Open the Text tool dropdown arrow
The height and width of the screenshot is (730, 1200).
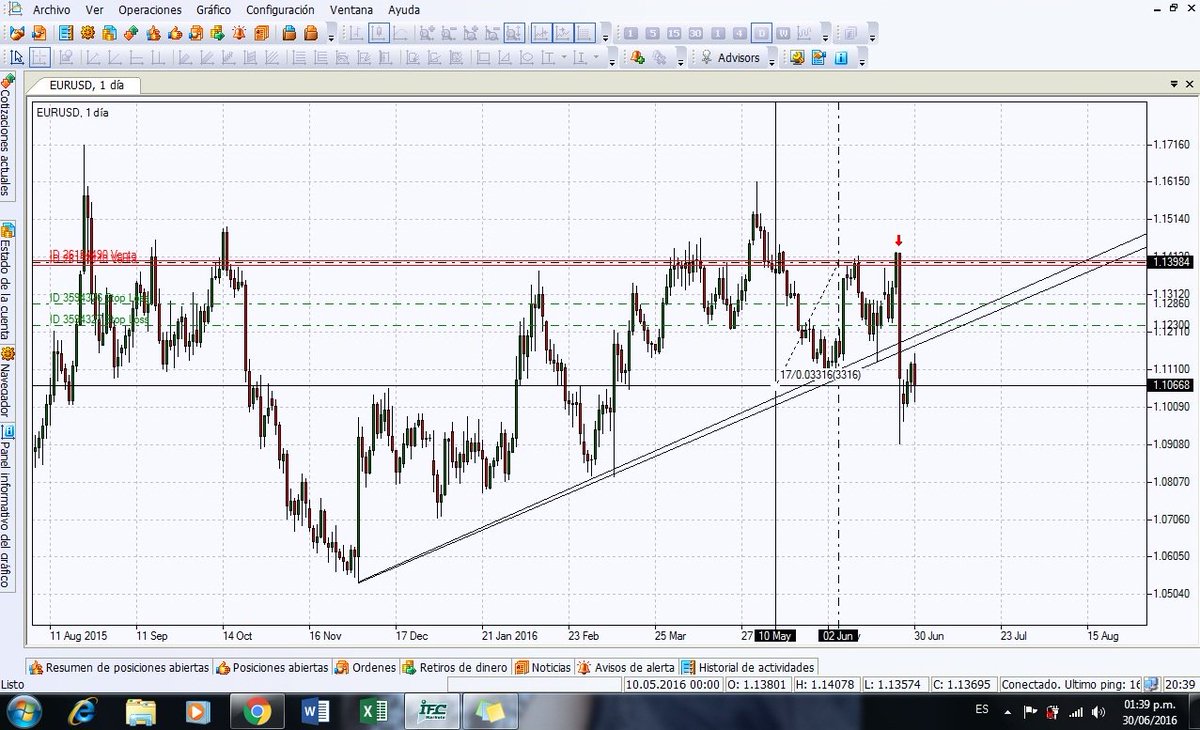pos(562,58)
